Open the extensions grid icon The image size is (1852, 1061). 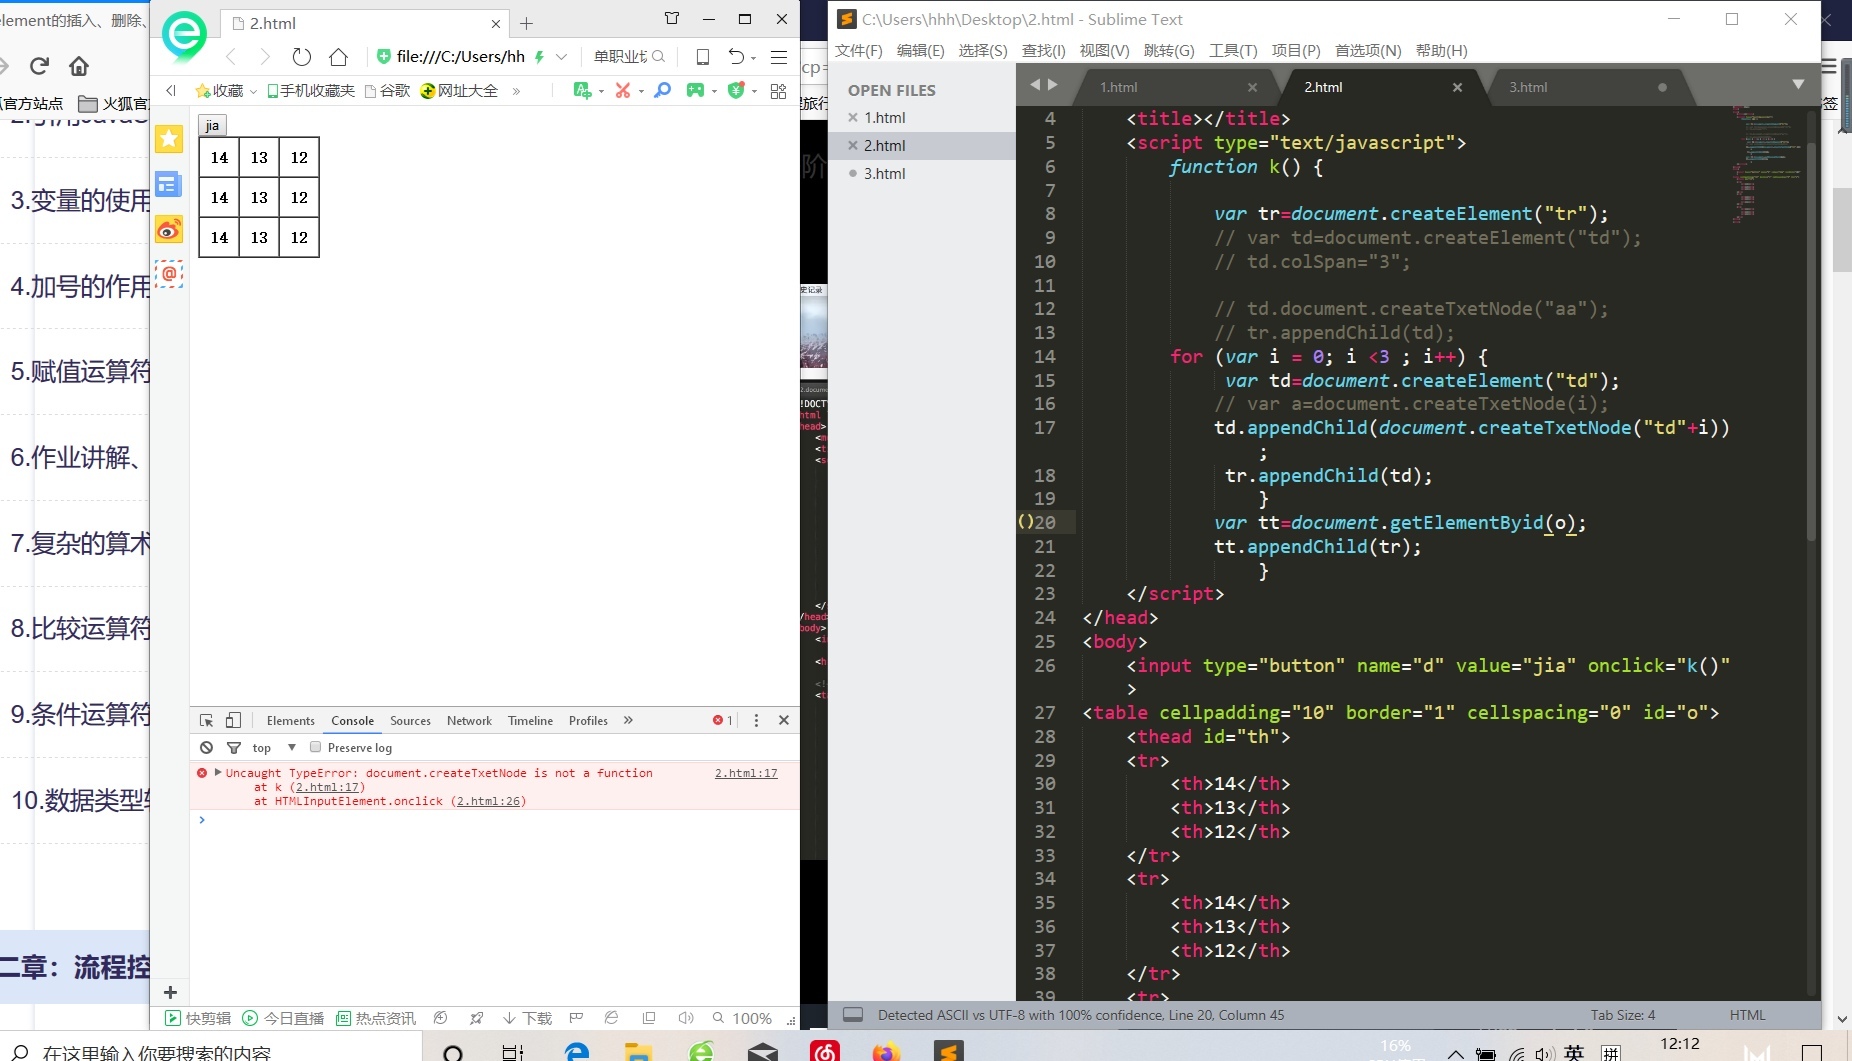778,91
